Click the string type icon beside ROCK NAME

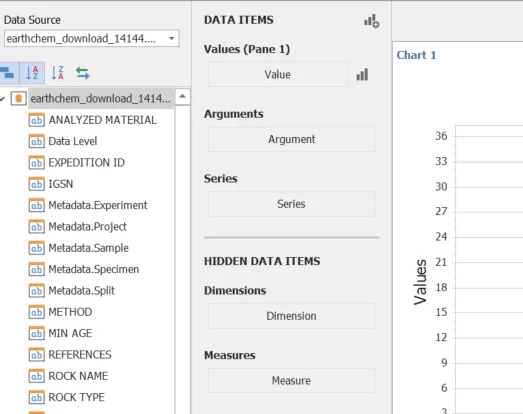click(x=36, y=376)
